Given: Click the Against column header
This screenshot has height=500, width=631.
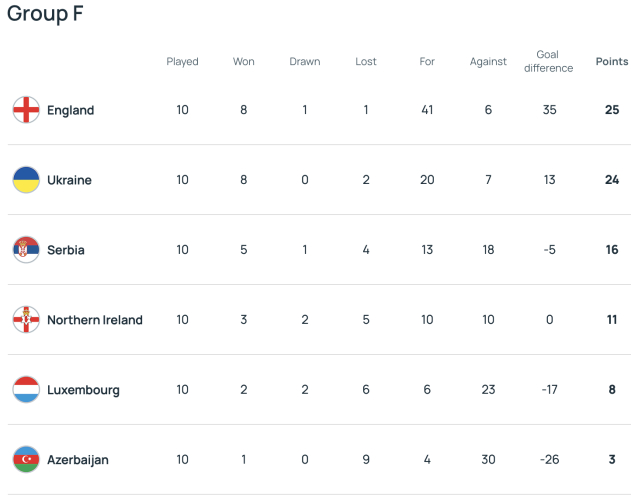Looking at the screenshot, I should (488, 62).
